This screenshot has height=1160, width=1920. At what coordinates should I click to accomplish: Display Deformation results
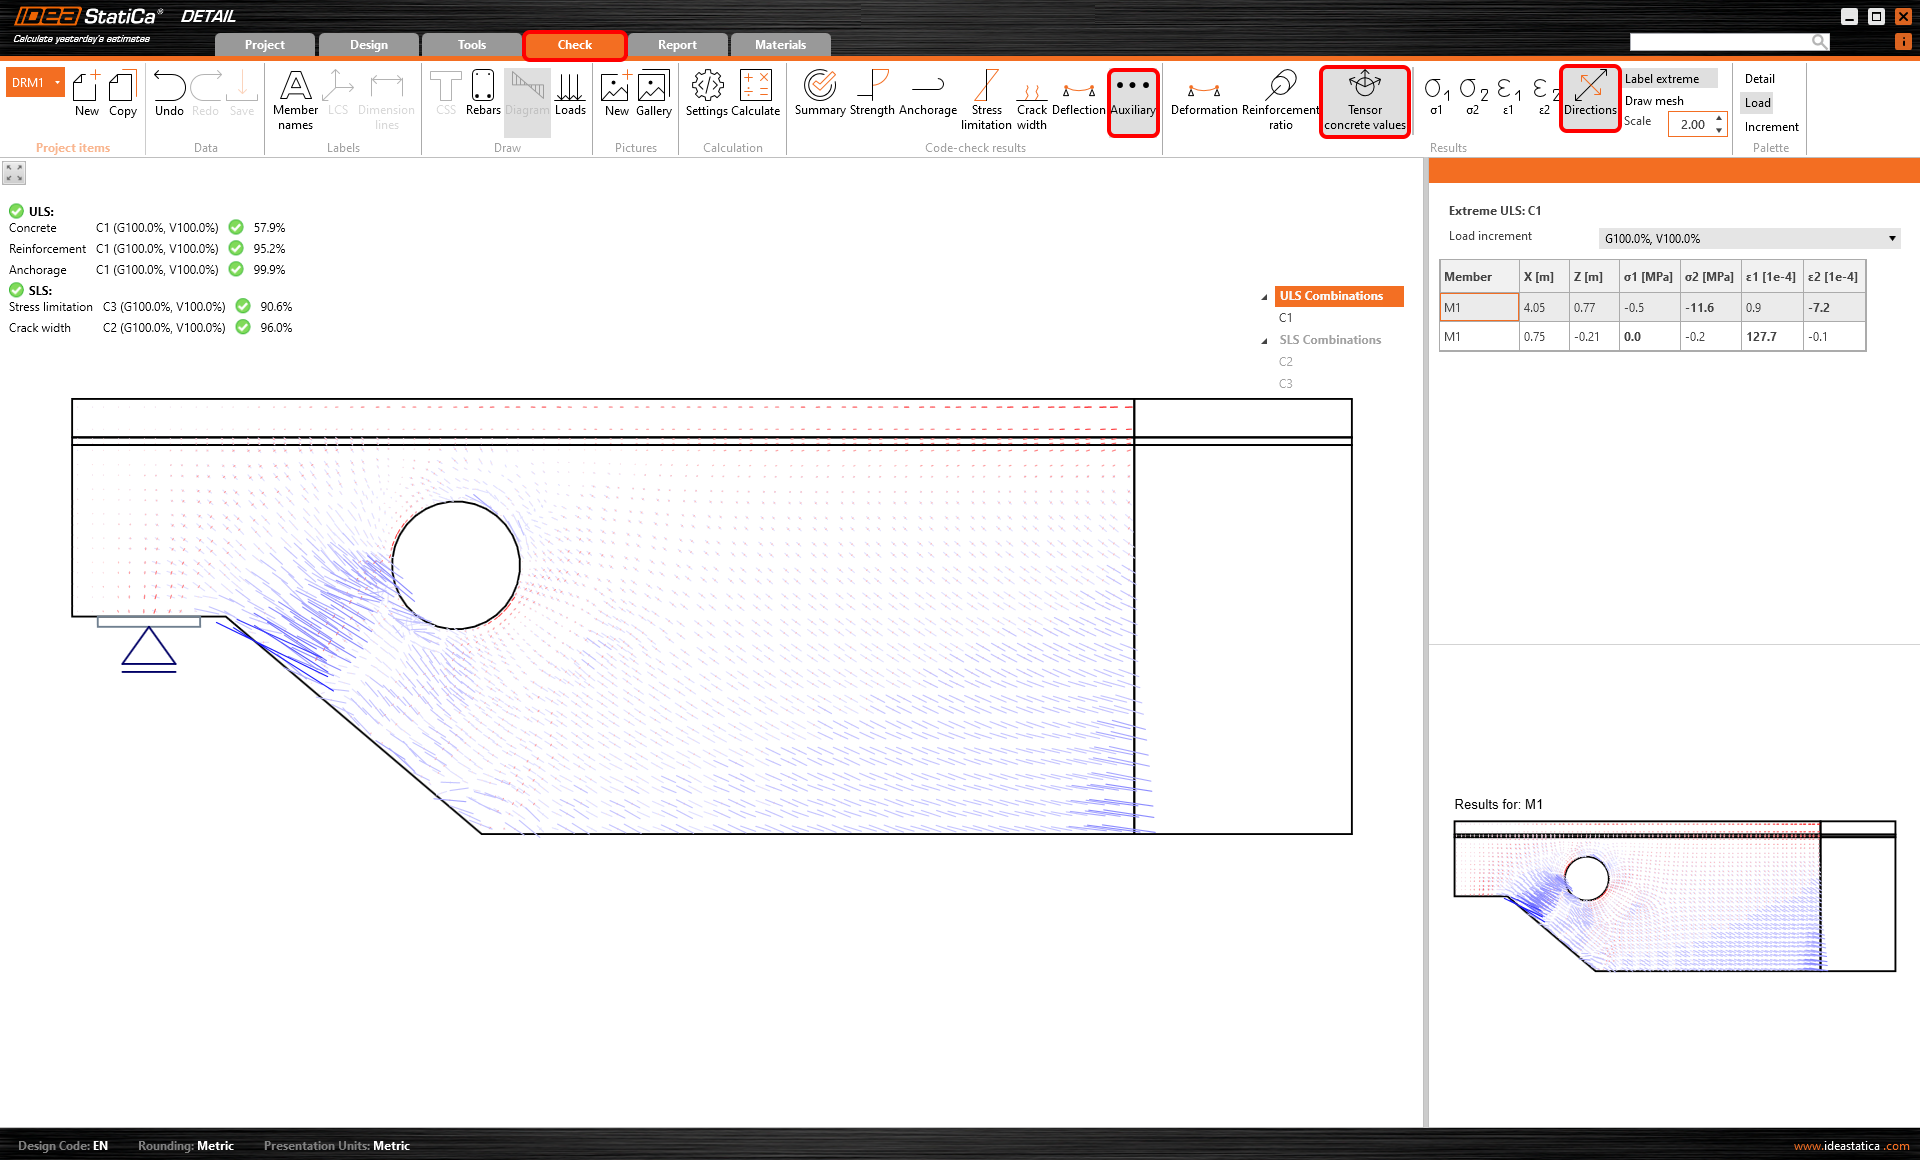(1203, 93)
